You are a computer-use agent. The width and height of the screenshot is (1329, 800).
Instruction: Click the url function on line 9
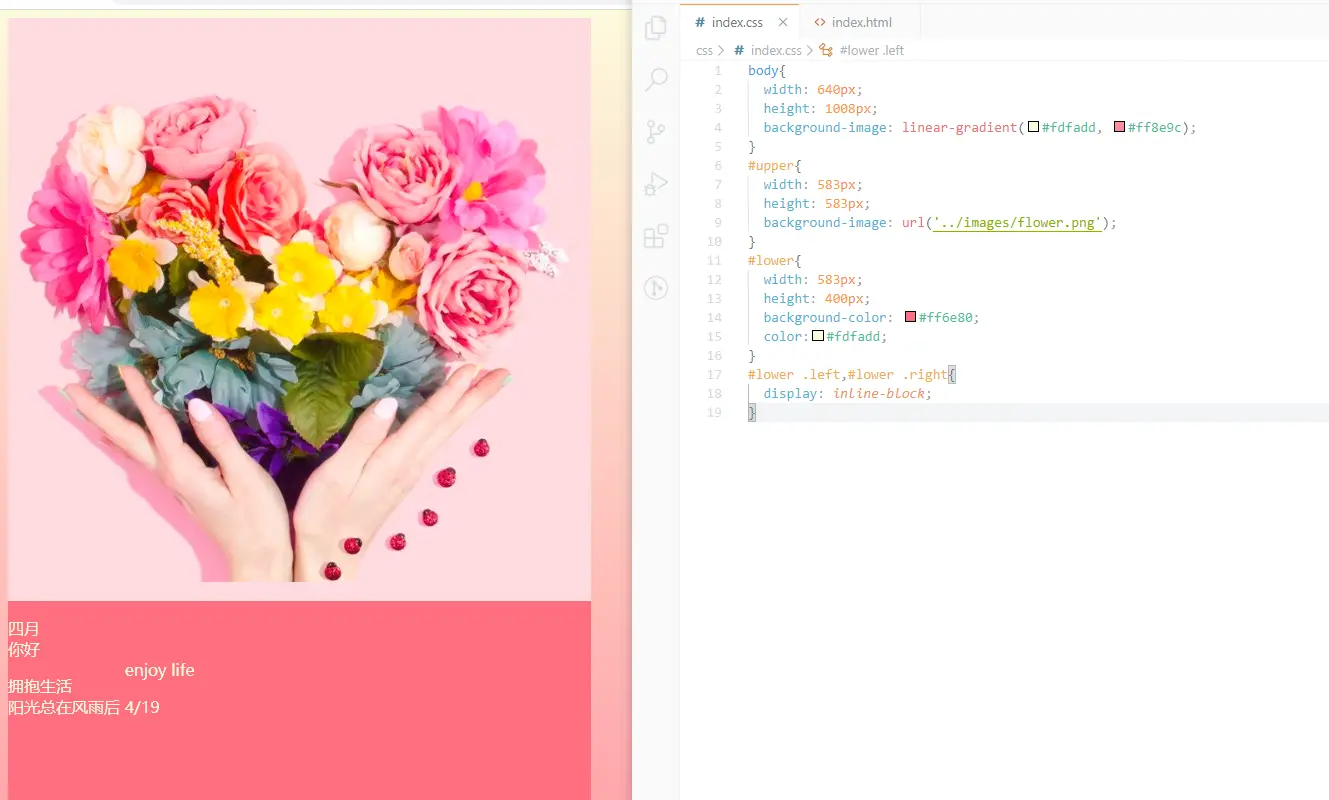(913, 223)
